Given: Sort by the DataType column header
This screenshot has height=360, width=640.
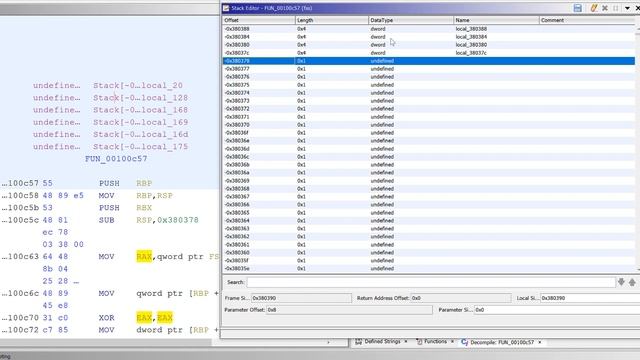Looking at the screenshot, I should pyautogui.click(x=411, y=20).
